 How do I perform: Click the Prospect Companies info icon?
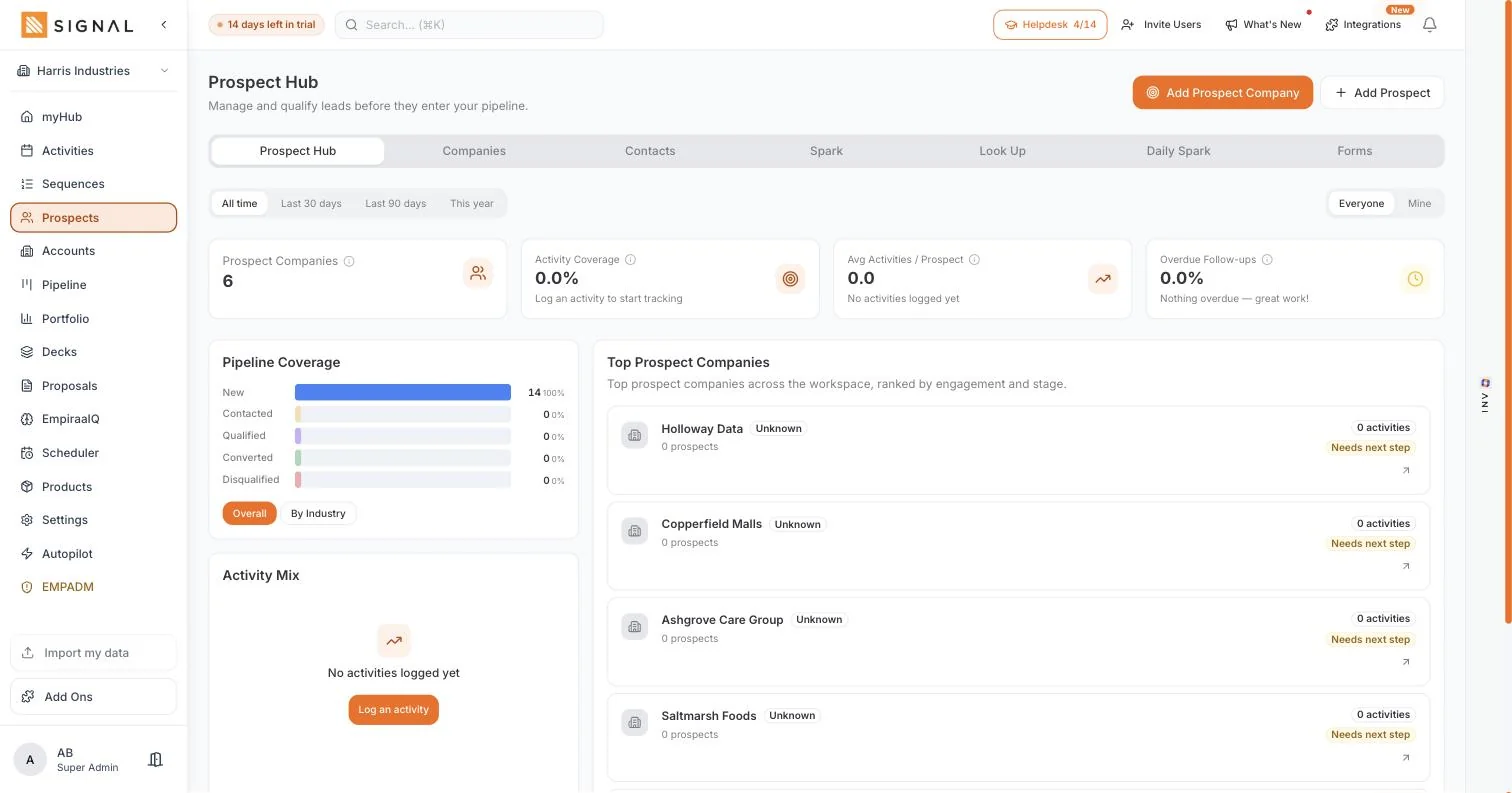pyautogui.click(x=349, y=261)
